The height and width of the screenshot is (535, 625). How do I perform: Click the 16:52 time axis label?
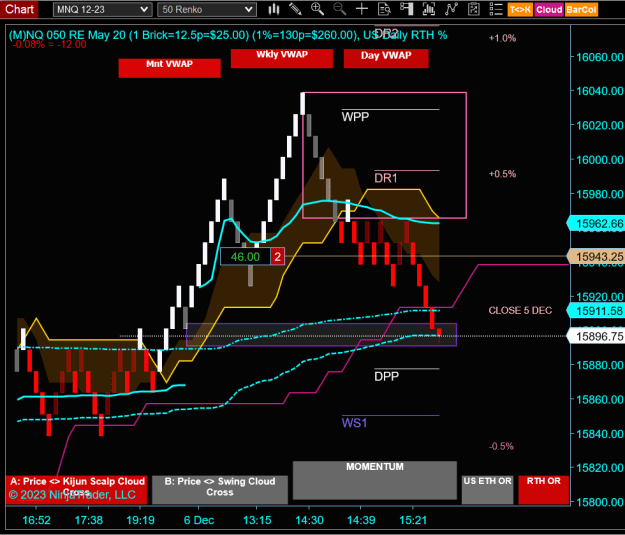tap(36, 520)
